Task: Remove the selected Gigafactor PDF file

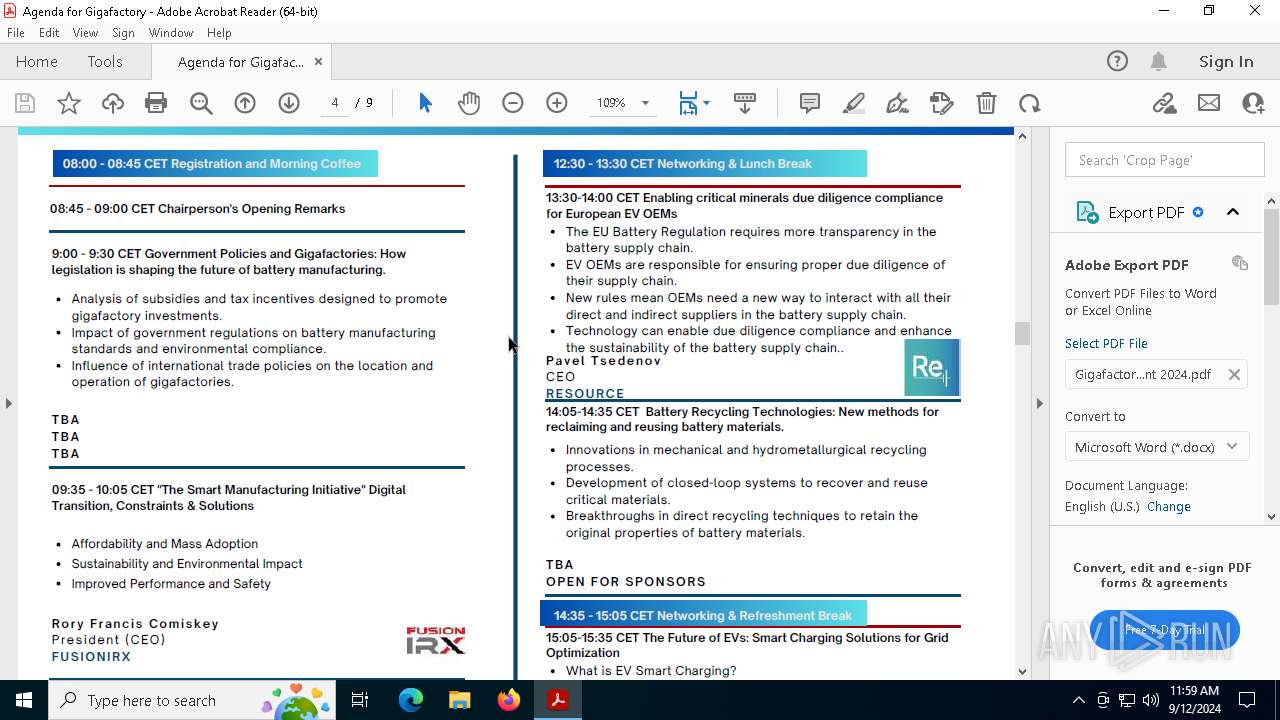Action: 1234,374
